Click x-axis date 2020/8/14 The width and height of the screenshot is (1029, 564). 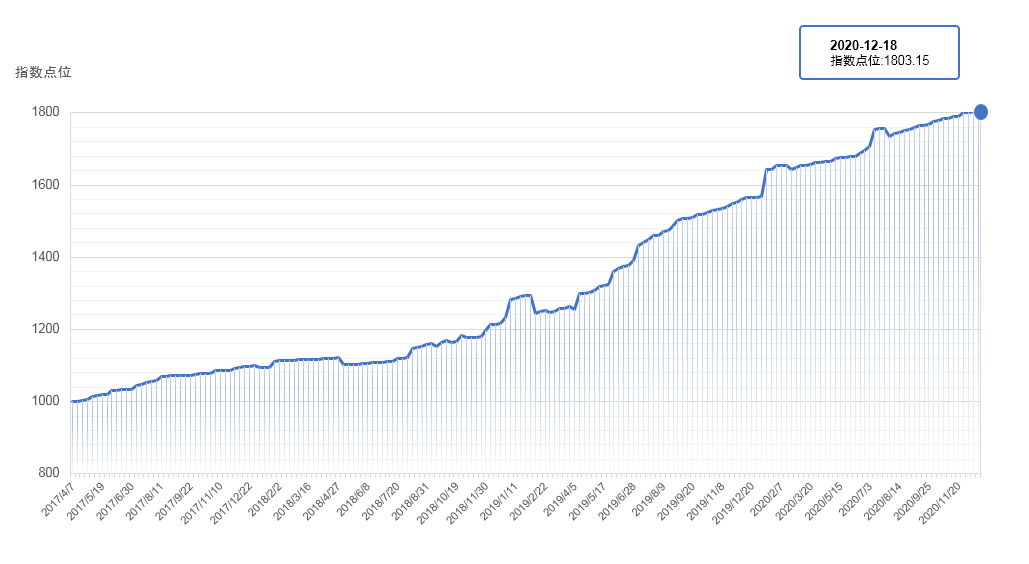point(883,502)
